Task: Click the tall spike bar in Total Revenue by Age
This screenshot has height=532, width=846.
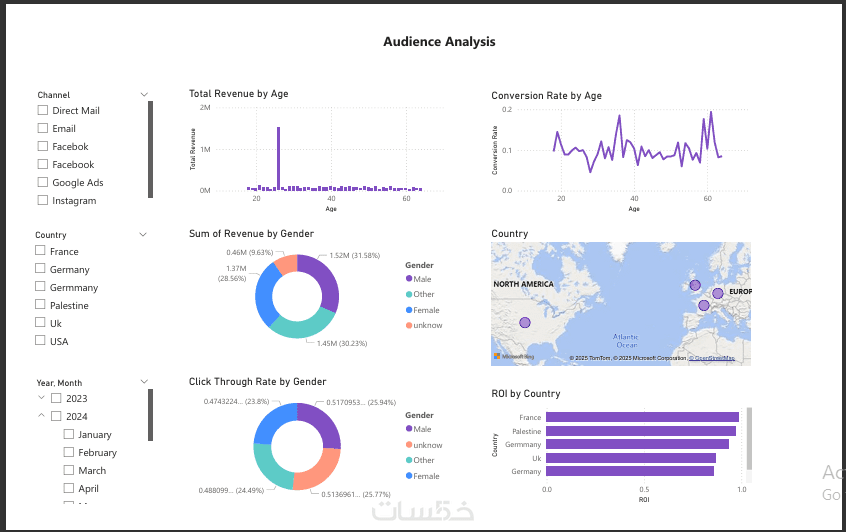Action: (x=278, y=159)
